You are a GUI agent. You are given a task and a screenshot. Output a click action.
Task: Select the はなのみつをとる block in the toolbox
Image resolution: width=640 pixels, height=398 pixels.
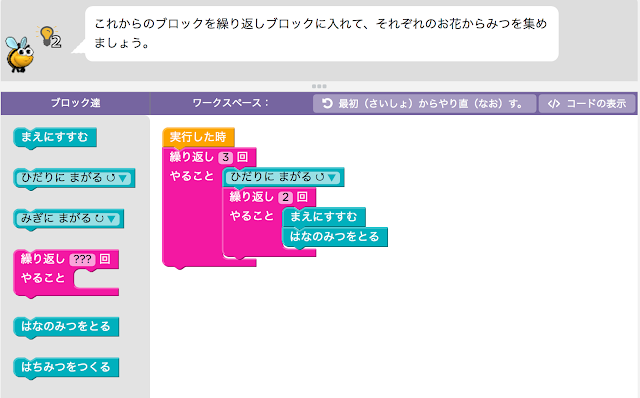(x=66, y=327)
